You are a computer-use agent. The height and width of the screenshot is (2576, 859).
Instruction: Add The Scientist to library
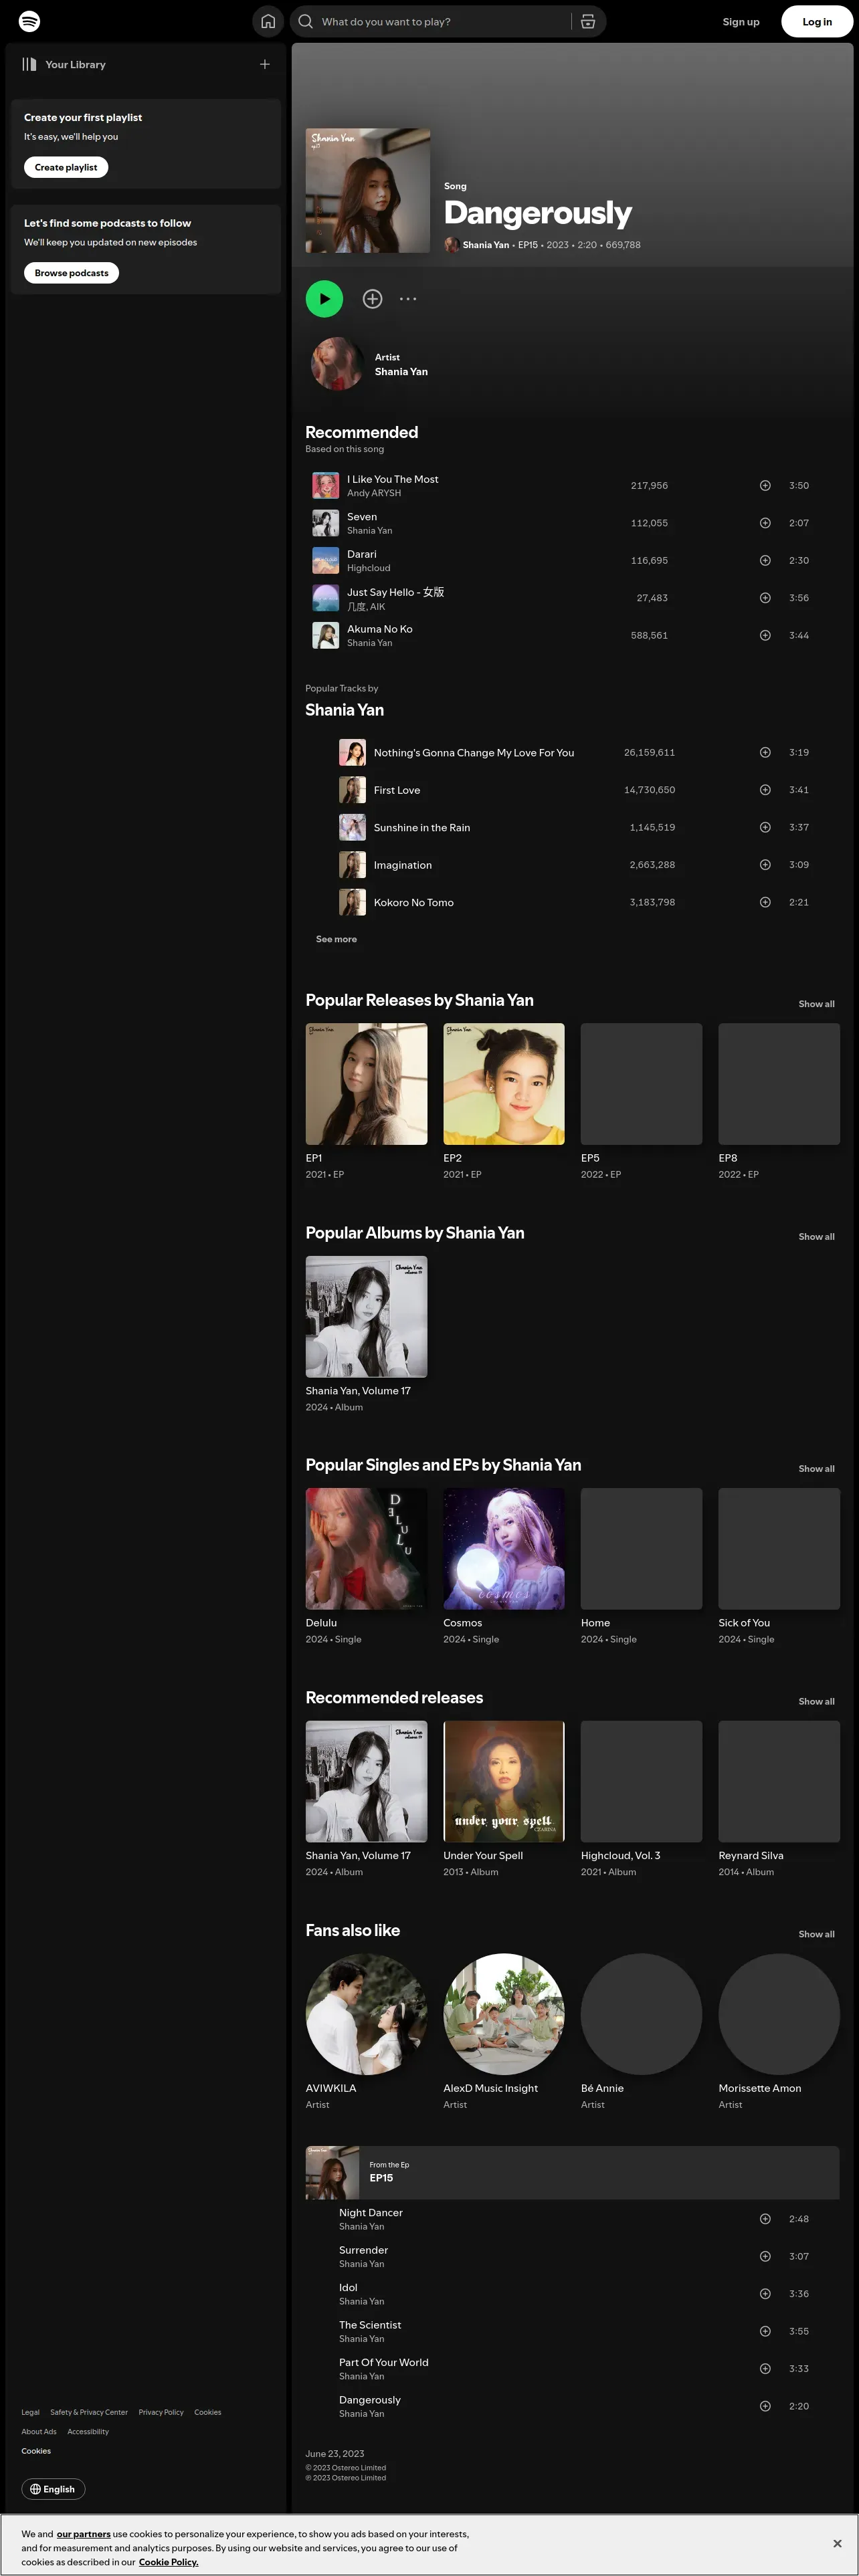coord(765,2331)
